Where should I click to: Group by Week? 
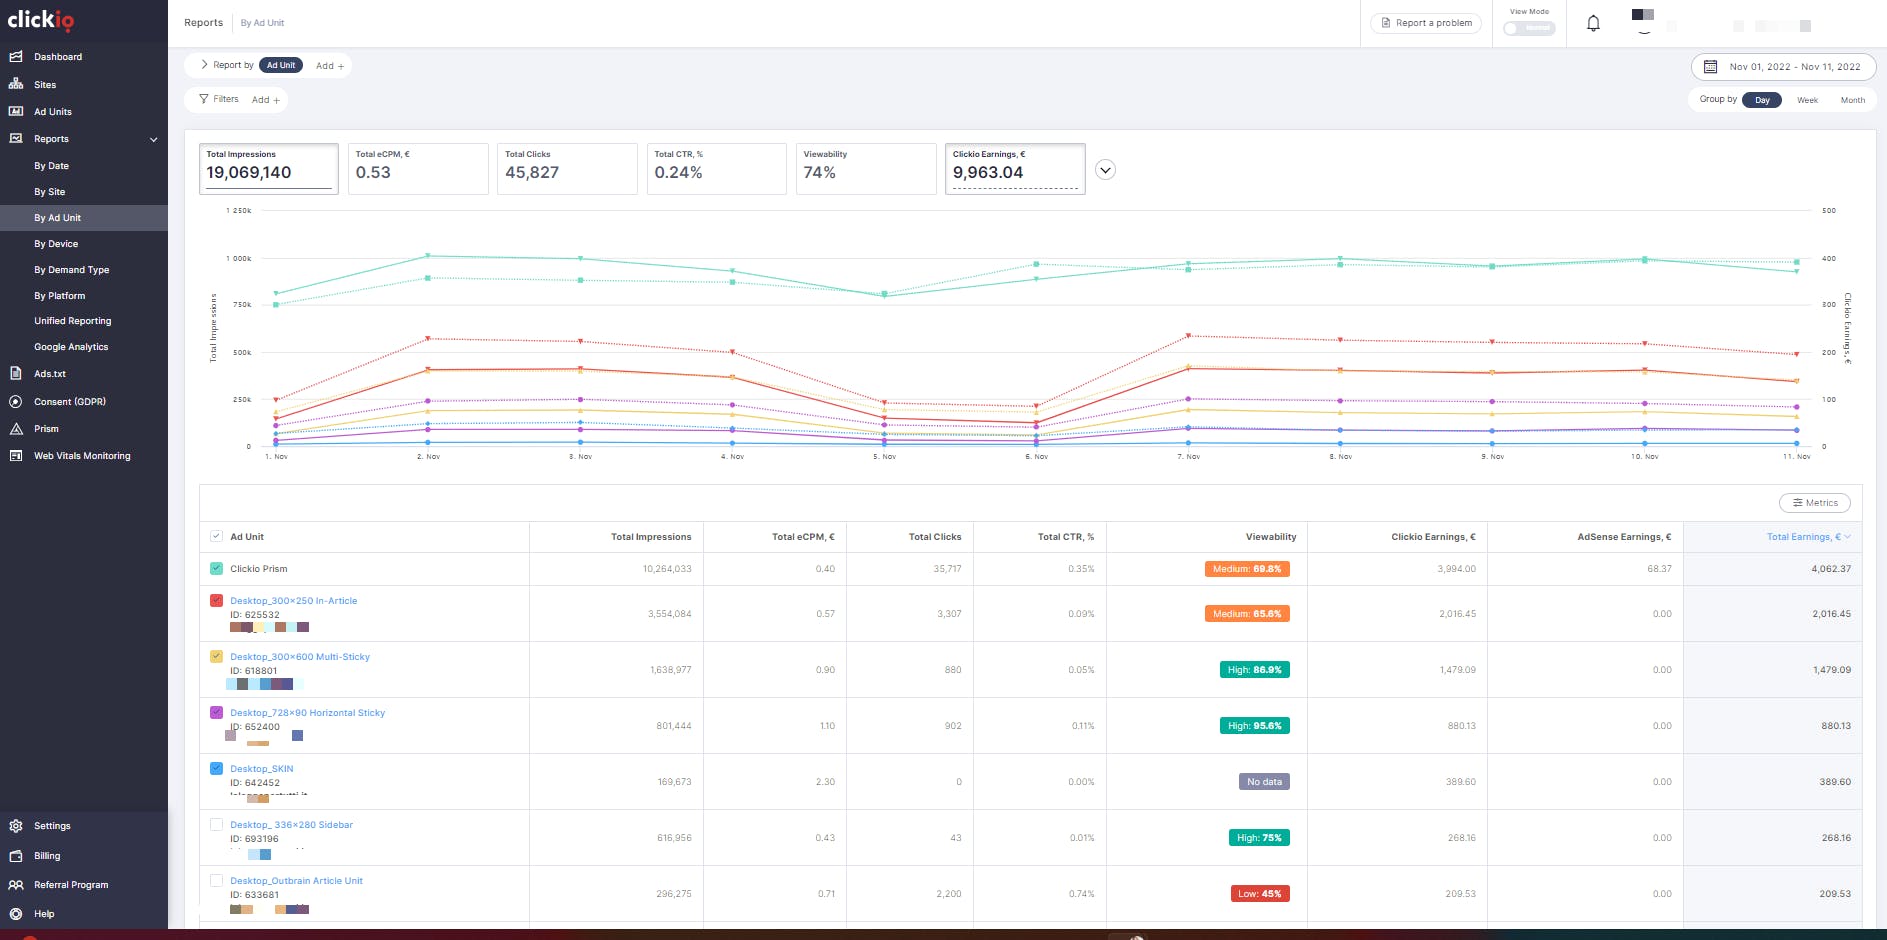coord(1807,100)
